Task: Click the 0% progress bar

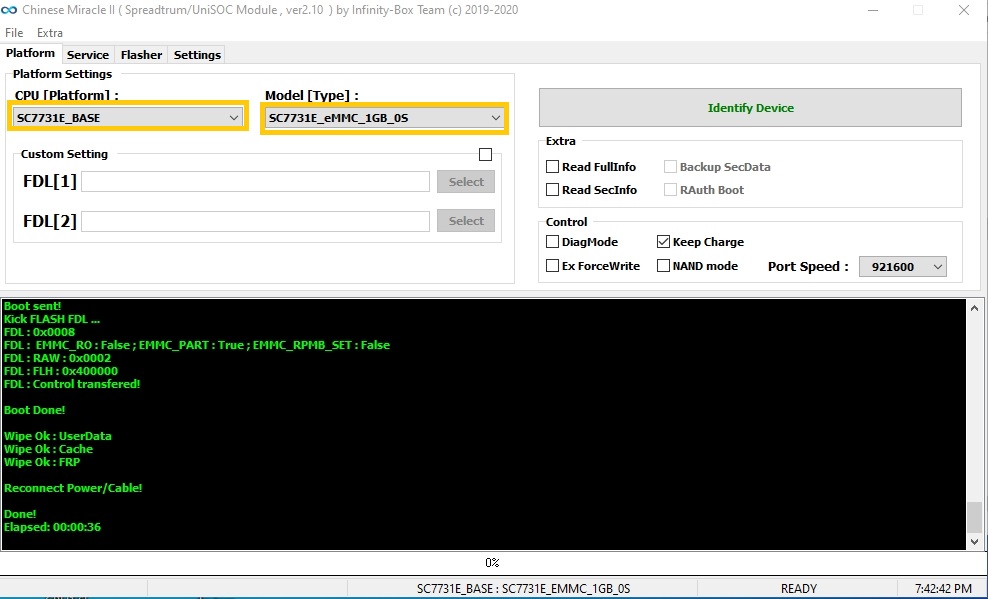Action: [x=492, y=562]
